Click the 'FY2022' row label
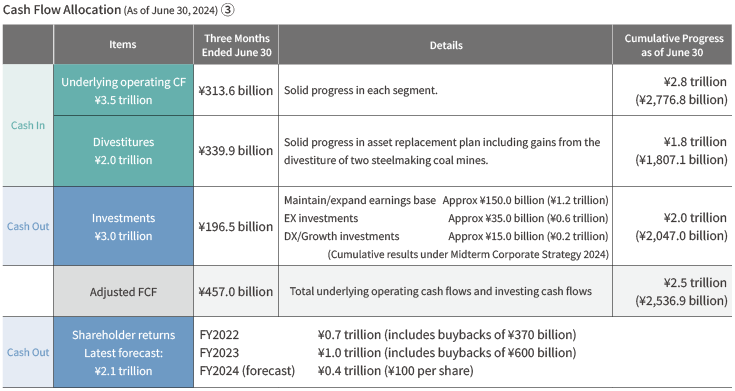 pos(219,335)
